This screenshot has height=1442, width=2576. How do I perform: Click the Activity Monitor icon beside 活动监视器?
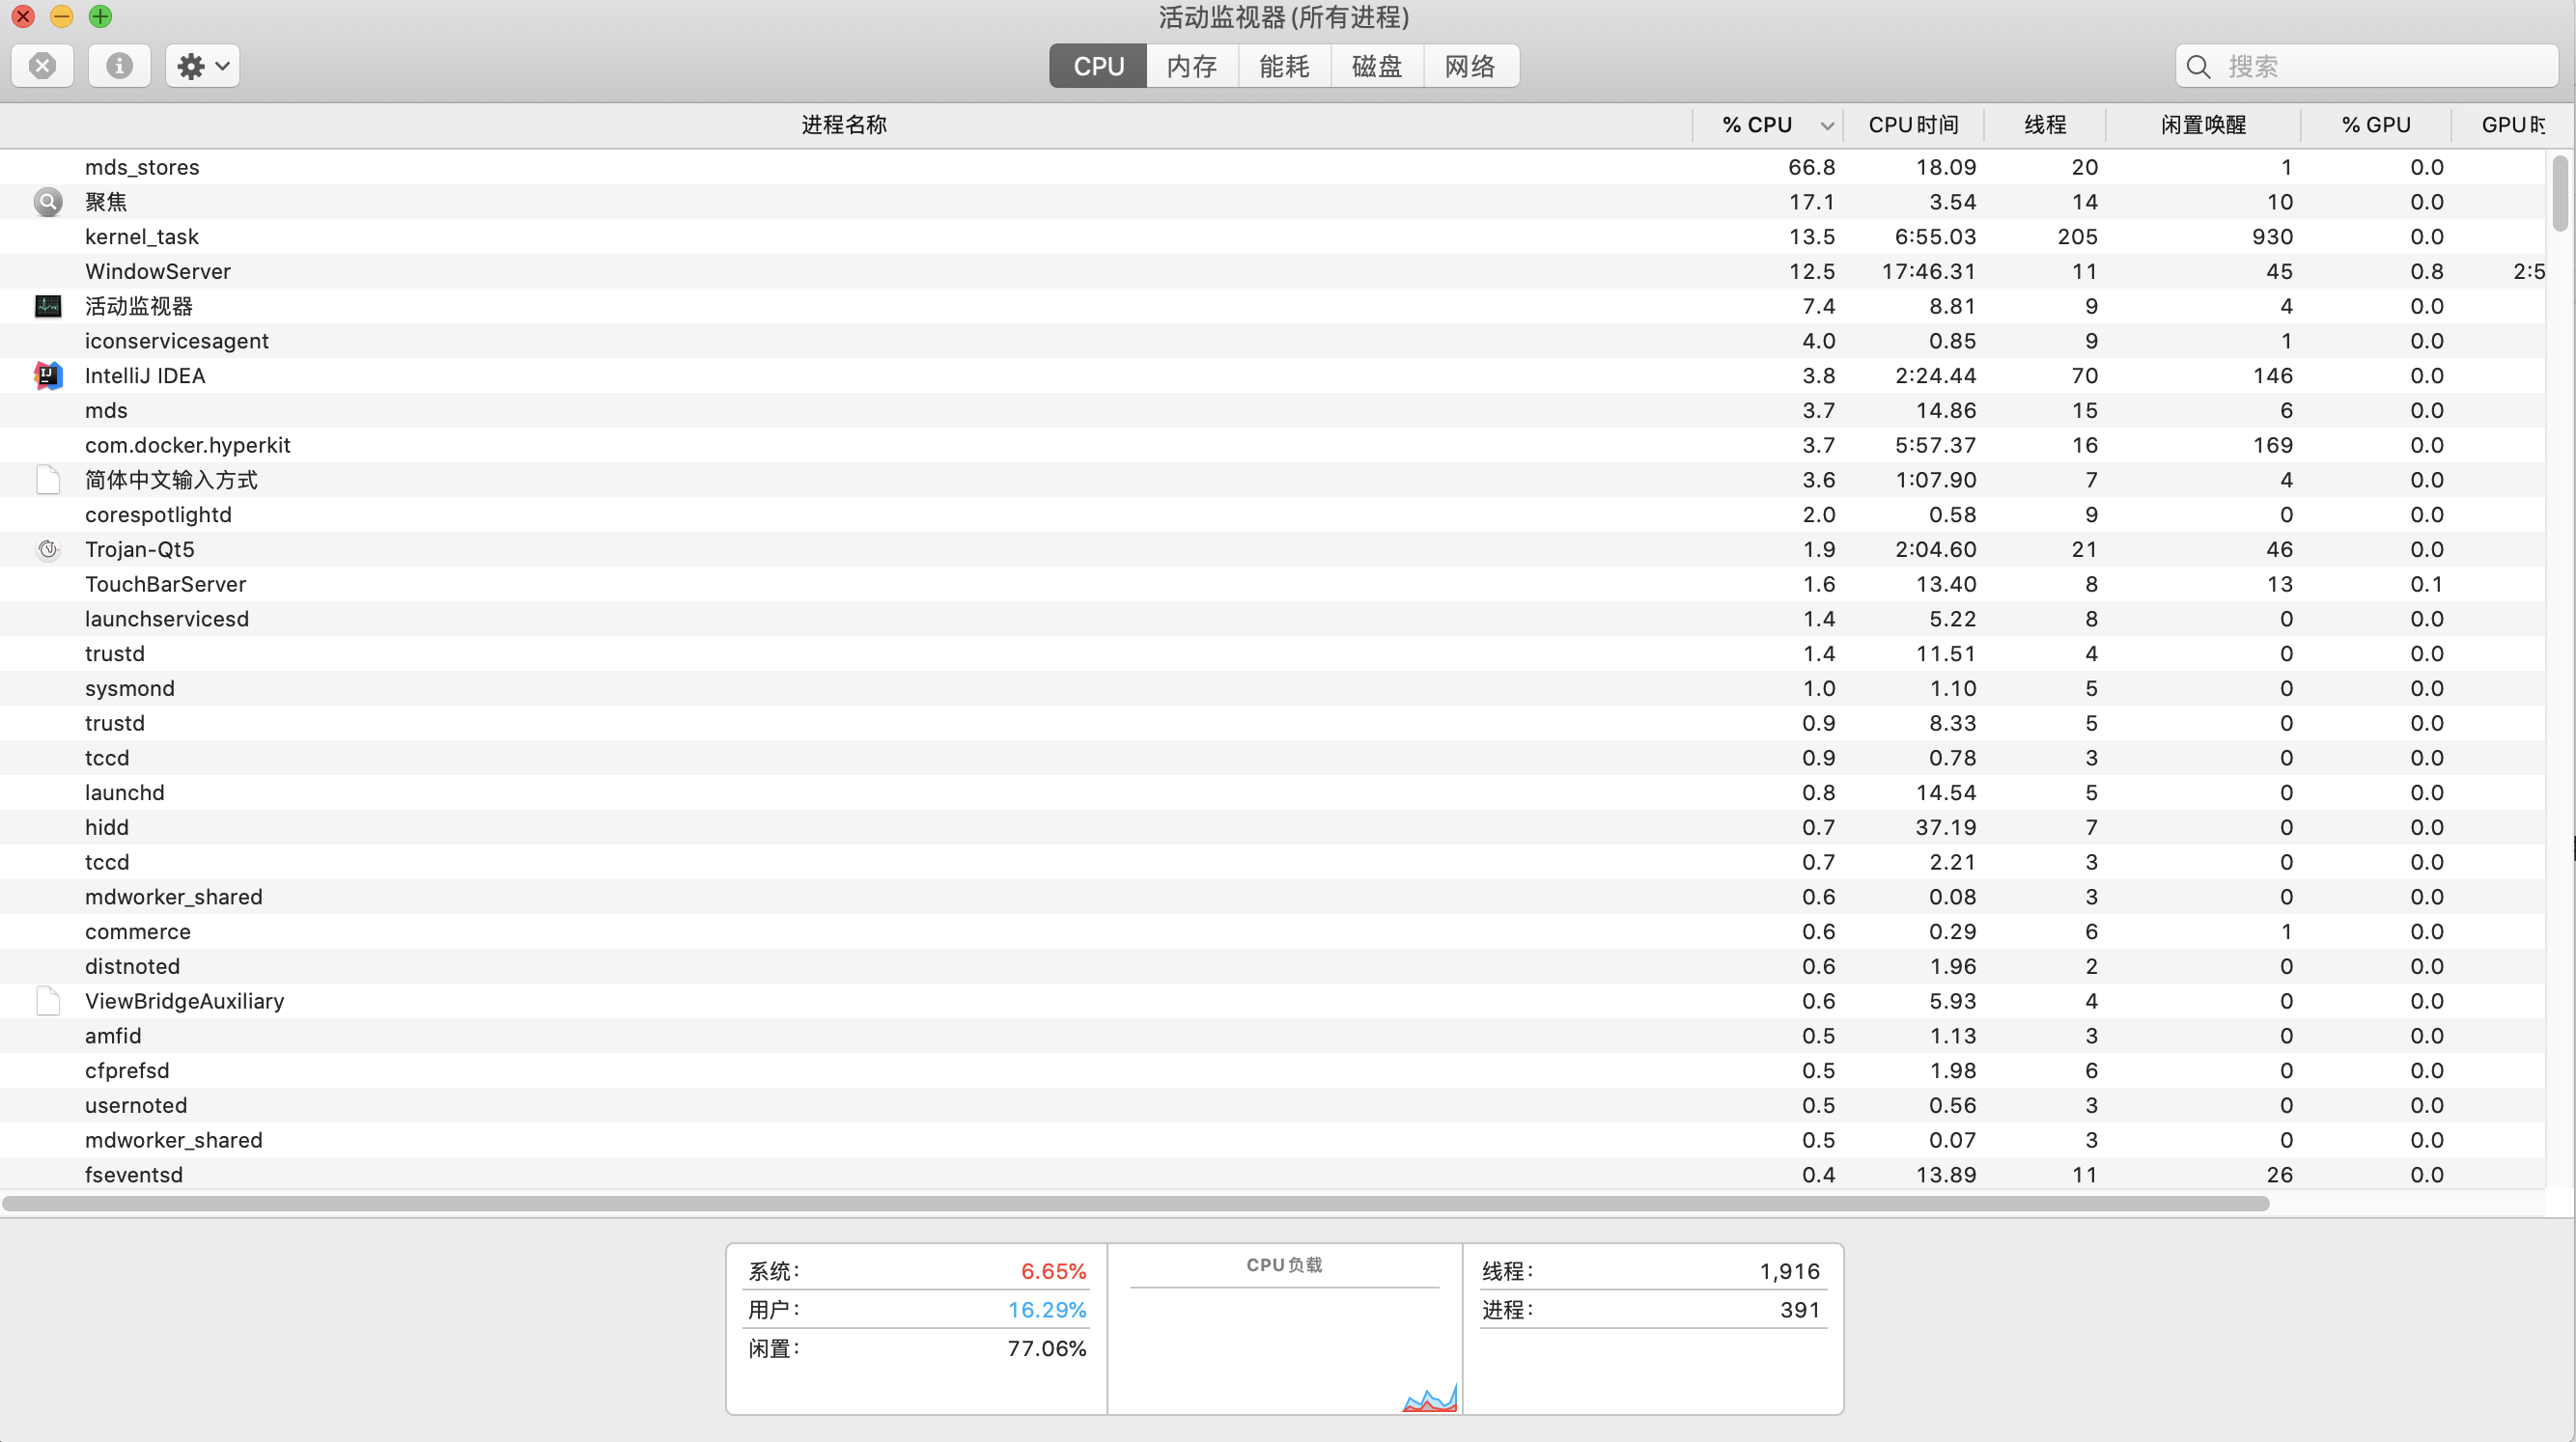click(48, 306)
